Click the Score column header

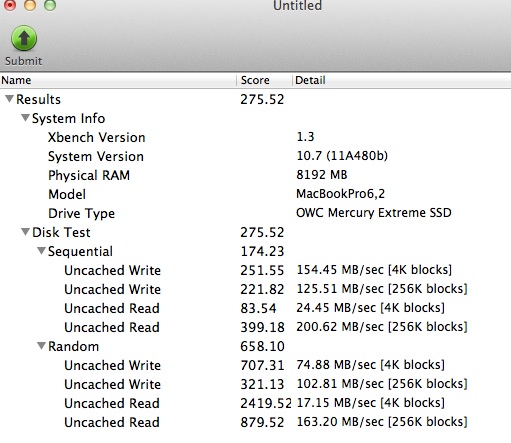[265, 80]
